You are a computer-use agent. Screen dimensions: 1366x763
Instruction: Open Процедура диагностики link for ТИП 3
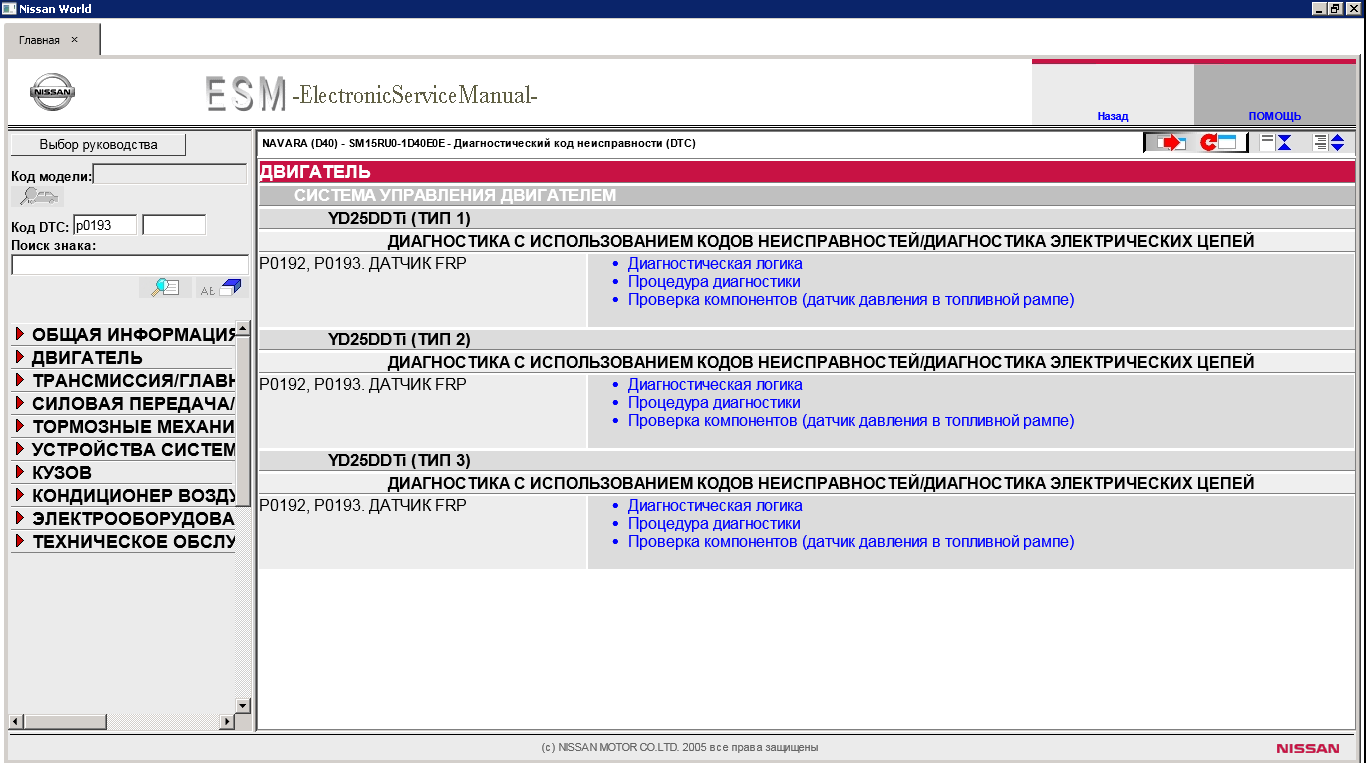click(713, 524)
